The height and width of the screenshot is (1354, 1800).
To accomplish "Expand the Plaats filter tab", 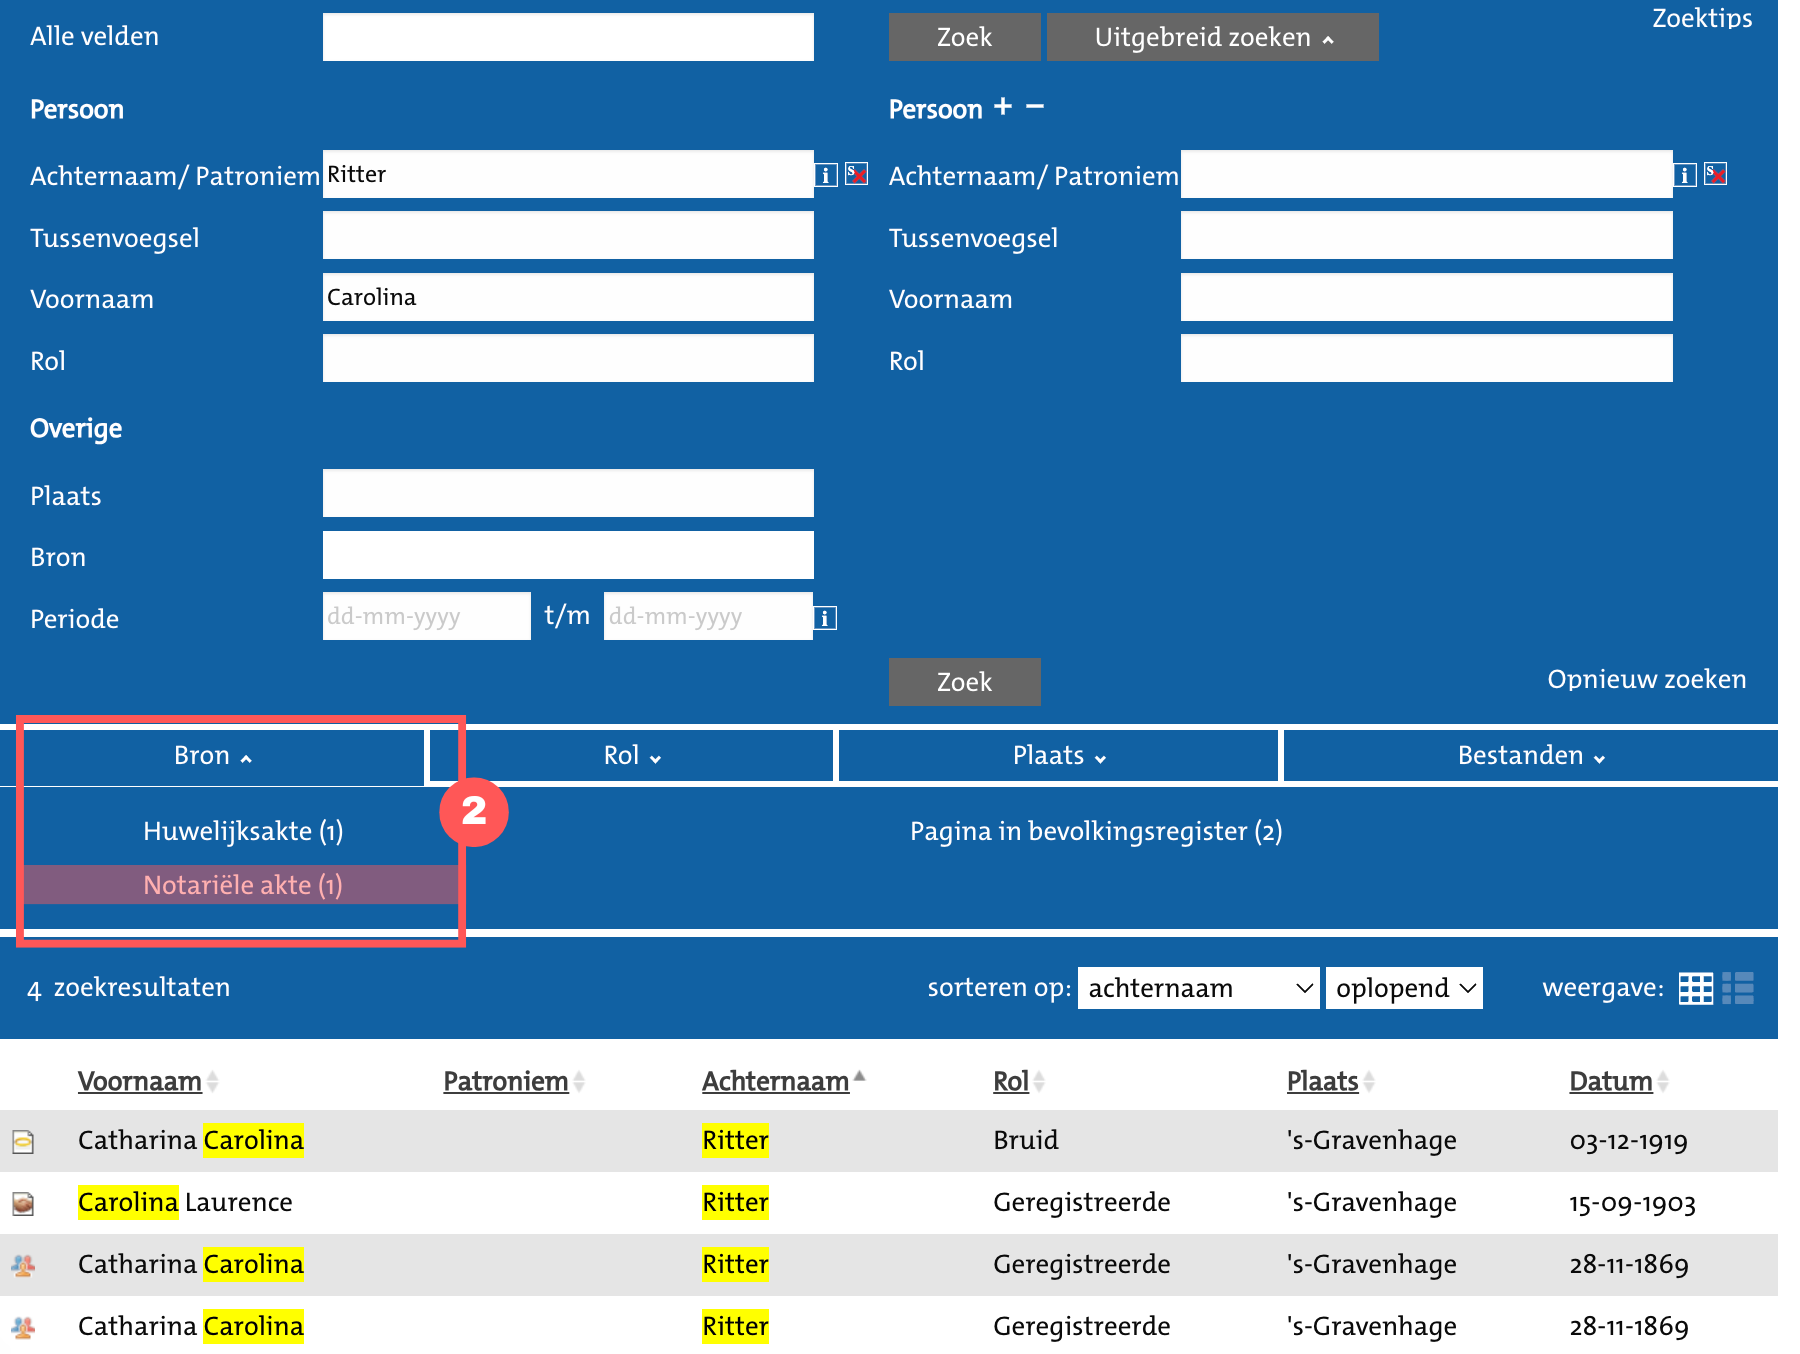I will [1058, 756].
